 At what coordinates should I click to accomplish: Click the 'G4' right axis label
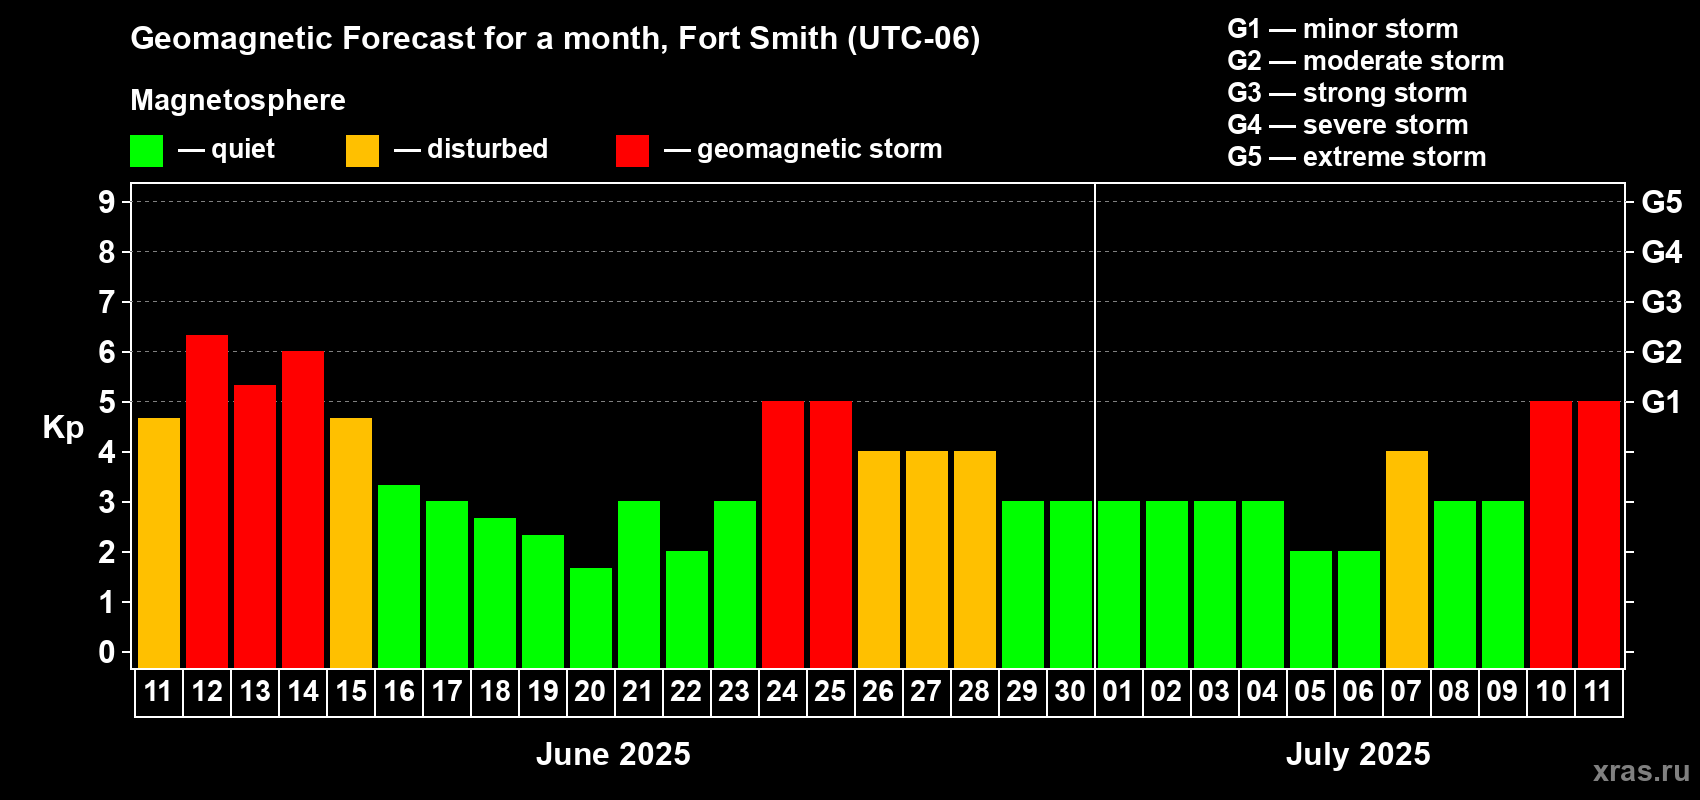pyautogui.click(x=1662, y=252)
